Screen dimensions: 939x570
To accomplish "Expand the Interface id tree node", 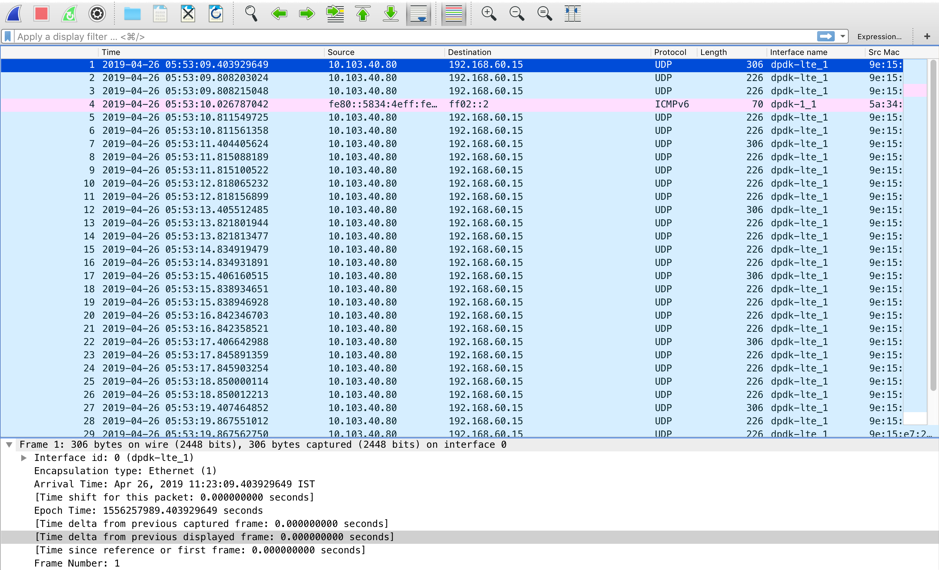I will tap(23, 458).
